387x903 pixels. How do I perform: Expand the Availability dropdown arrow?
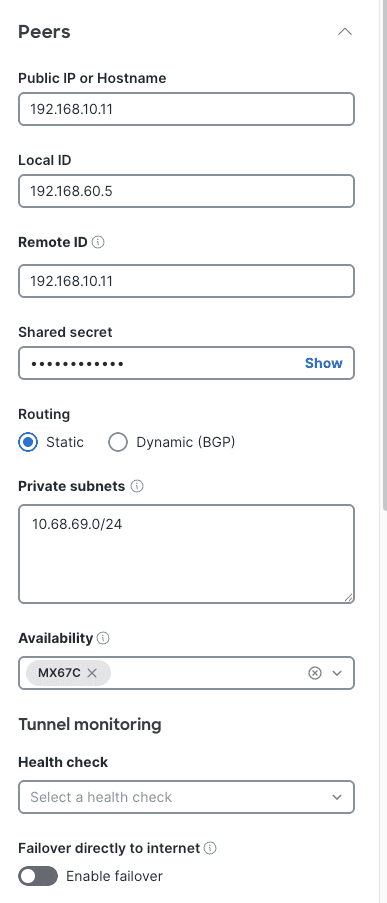[337, 673]
